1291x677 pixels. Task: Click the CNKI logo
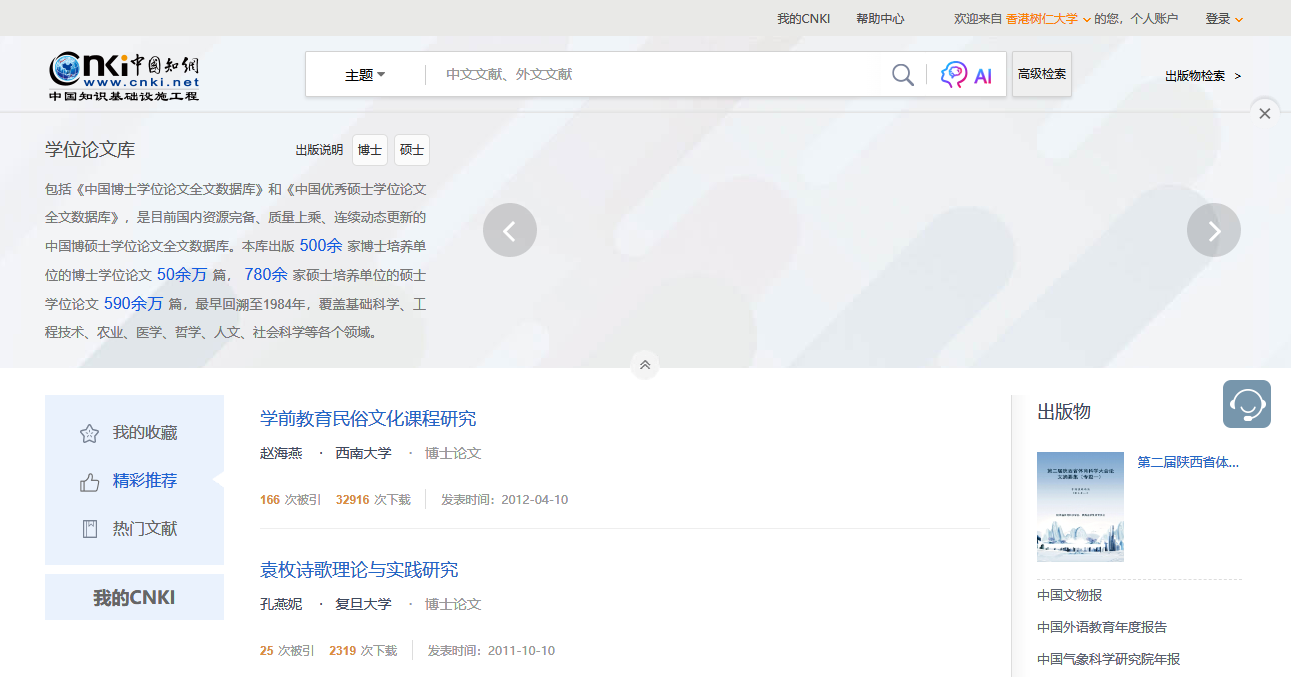124,75
